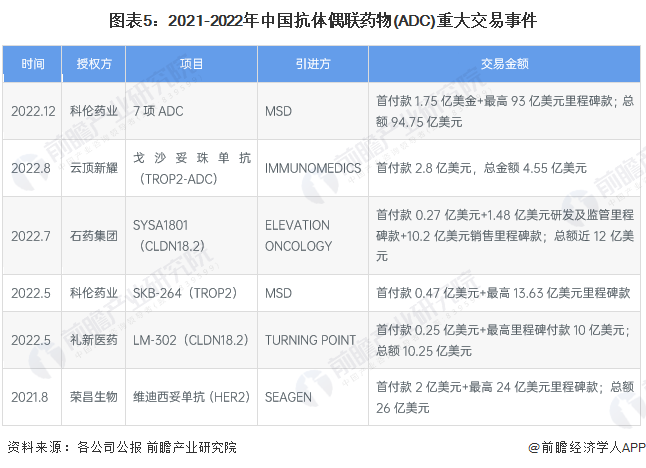Image resolution: width=646 pixels, height=468 pixels.
Task: Click the 云顶新耀 licensor cell
Action: tap(94, 168)
